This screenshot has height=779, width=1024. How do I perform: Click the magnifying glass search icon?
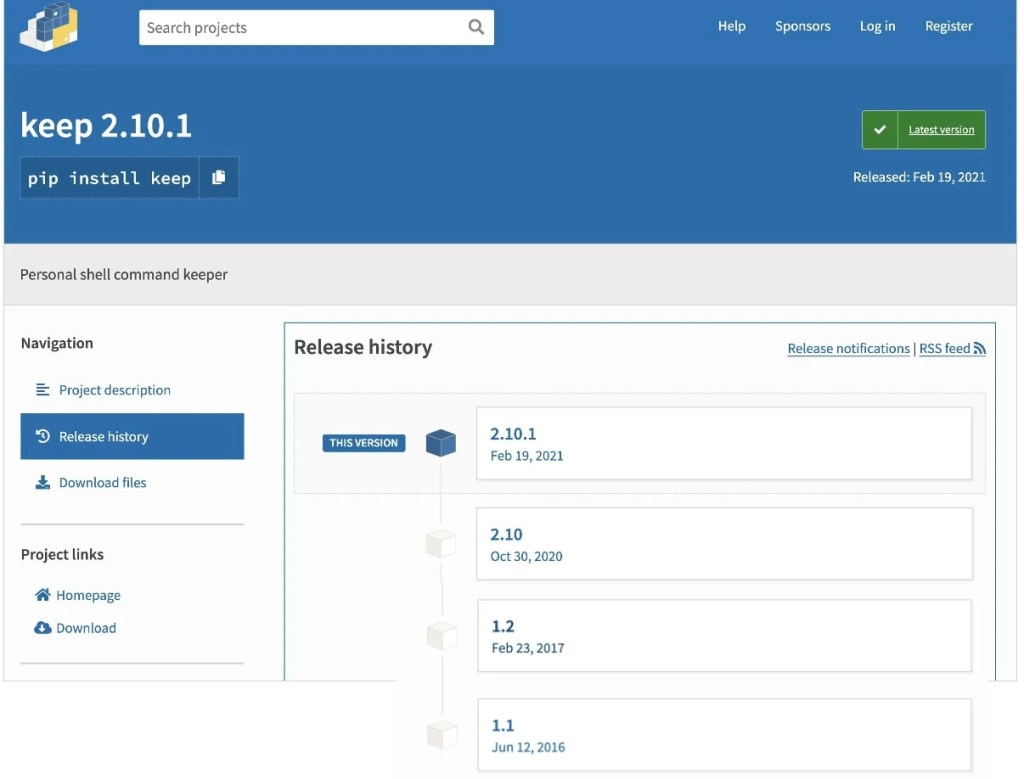click(476, 27)
